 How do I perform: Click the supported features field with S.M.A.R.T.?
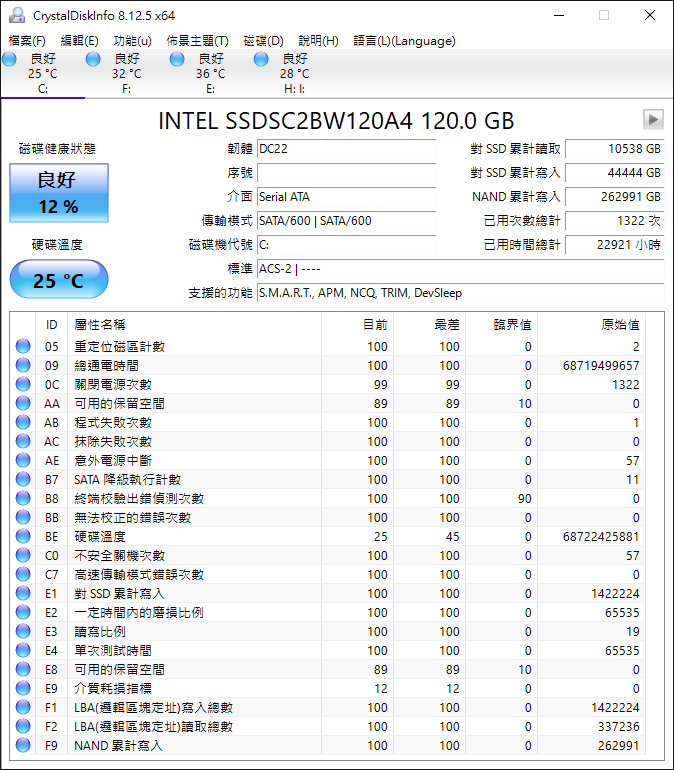pos(460,293)
